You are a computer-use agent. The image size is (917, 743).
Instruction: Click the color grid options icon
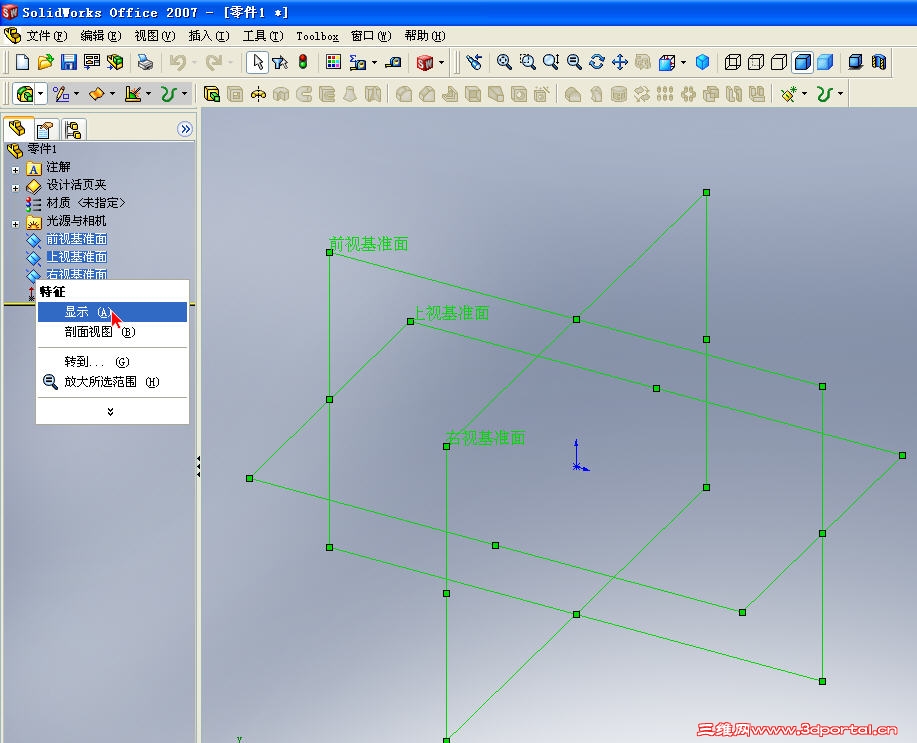pyautogui.click(x=333, y=62)
